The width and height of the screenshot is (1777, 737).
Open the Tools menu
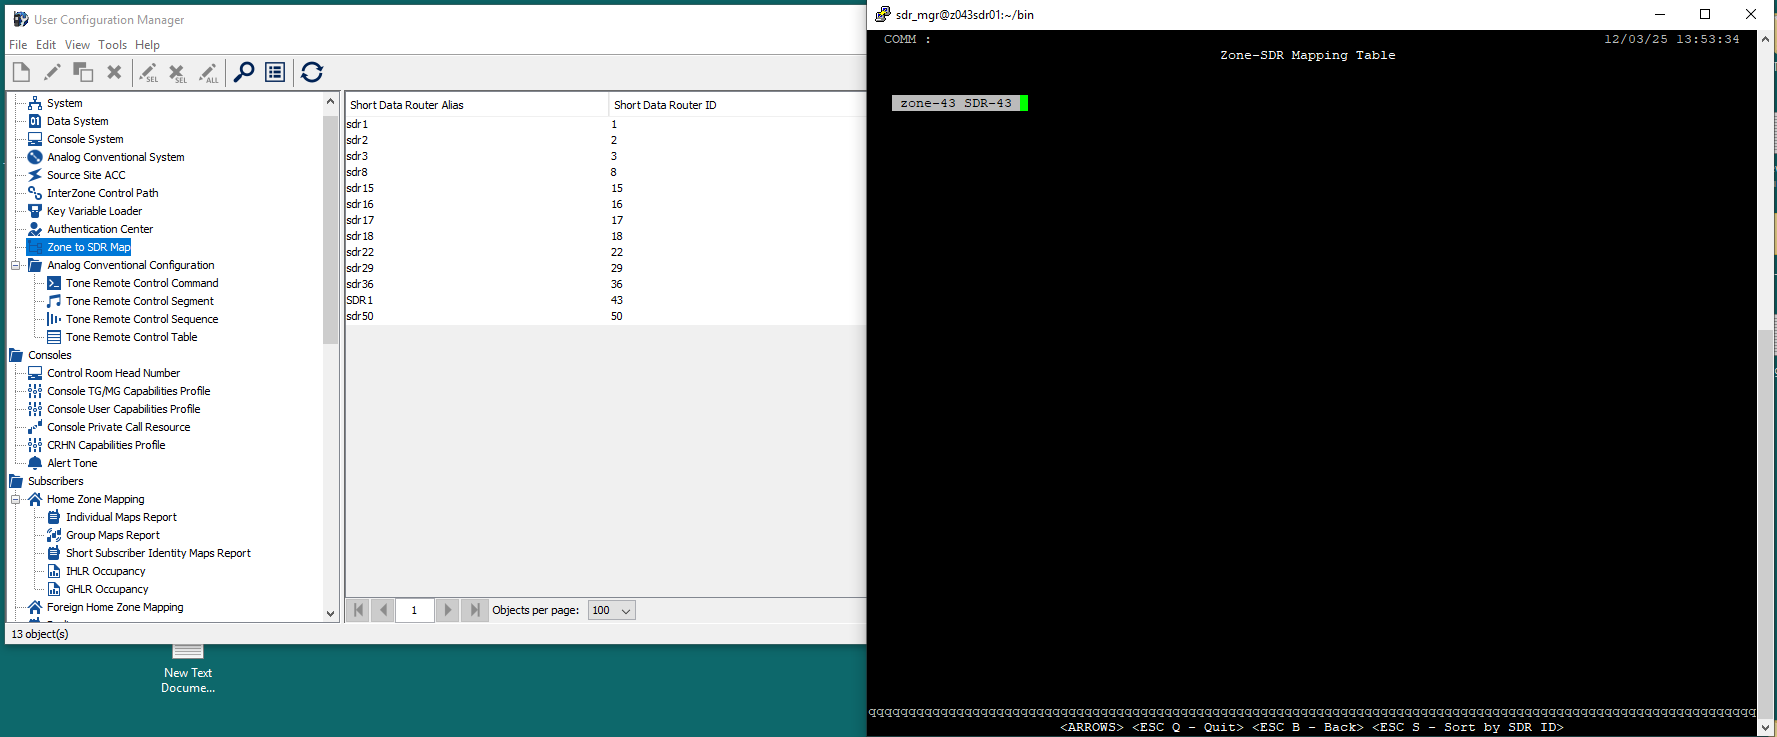pyautogui.click(x=112, y=45)
